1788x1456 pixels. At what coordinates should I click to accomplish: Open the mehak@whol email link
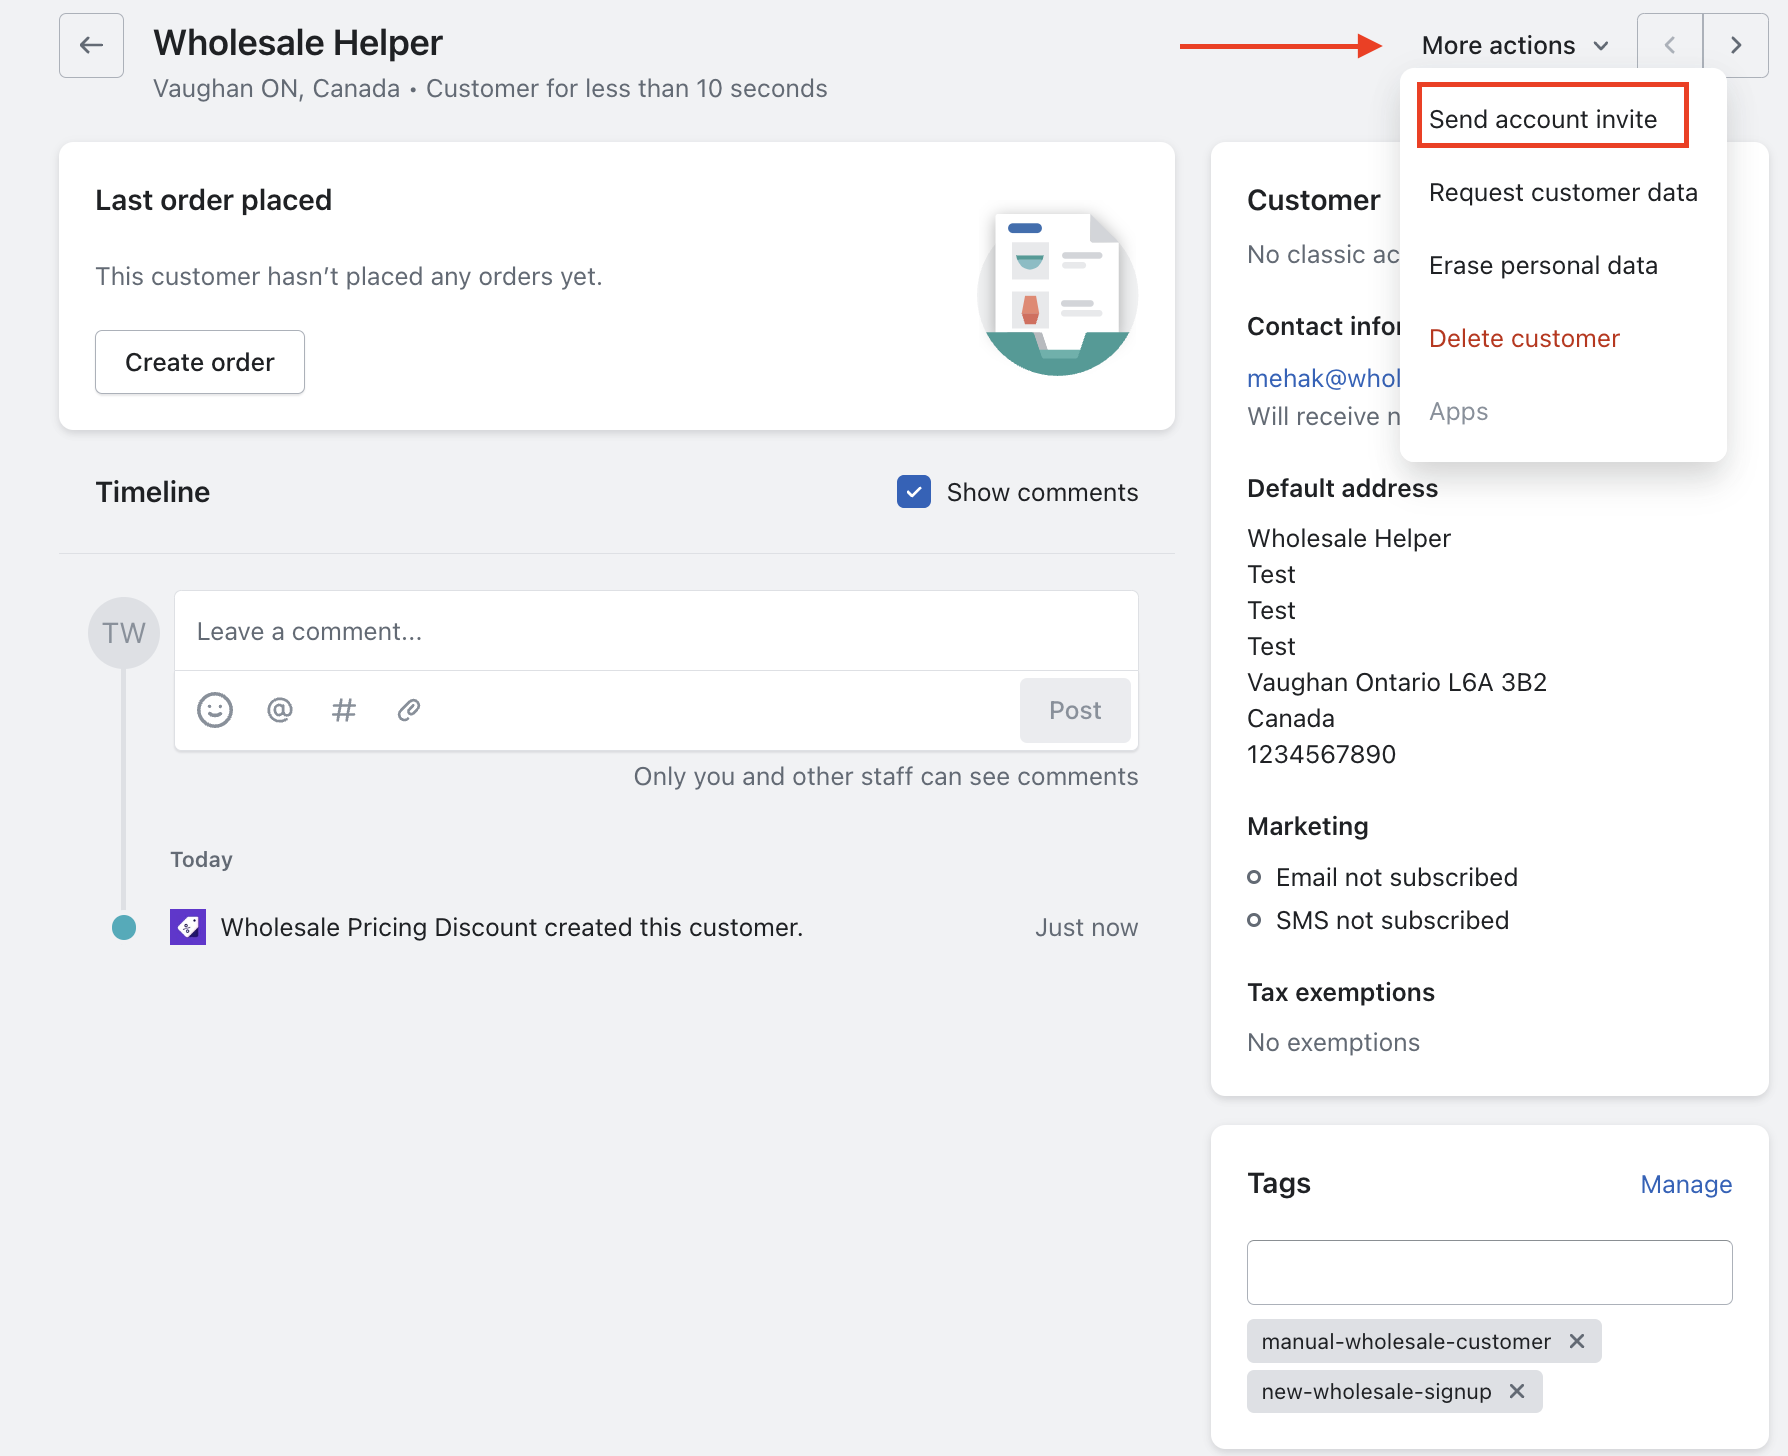(1323, 378)
